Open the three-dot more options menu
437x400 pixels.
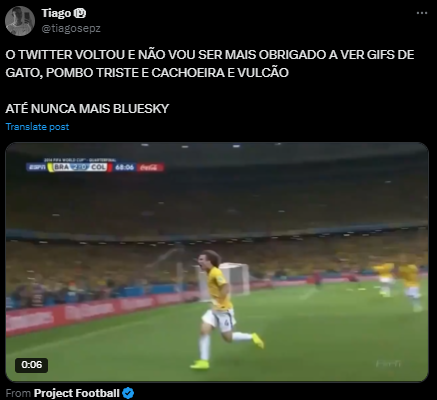422,13
